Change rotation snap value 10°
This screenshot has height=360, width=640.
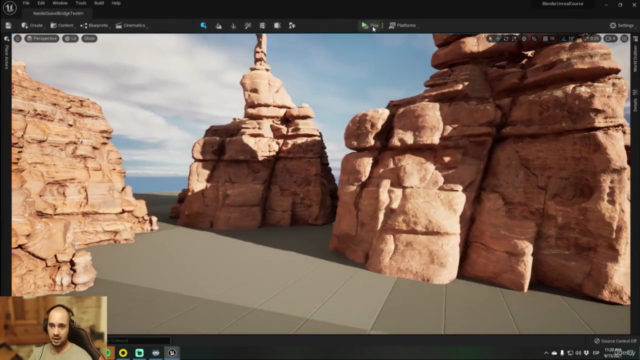(571, 39)
